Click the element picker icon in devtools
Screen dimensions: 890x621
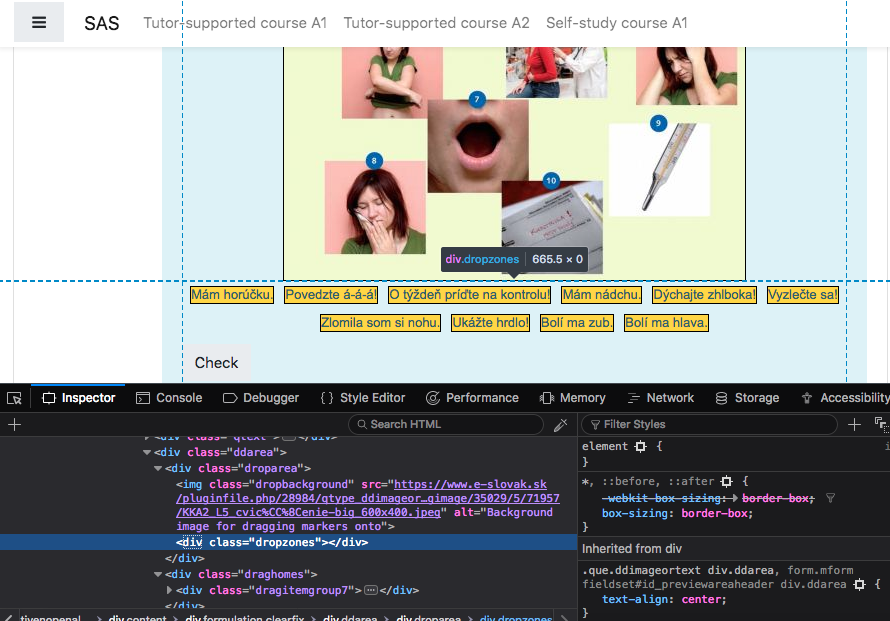point(14,398)
